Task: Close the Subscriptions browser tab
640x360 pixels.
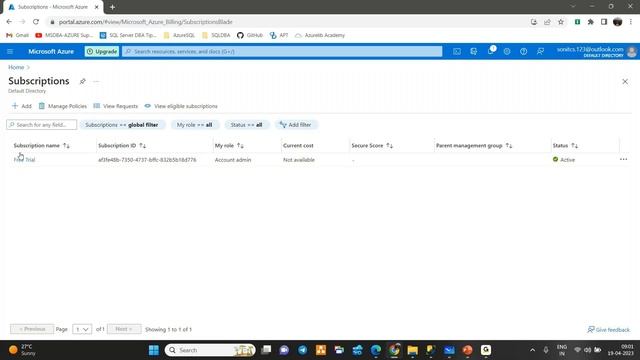Action: [97, 7]
